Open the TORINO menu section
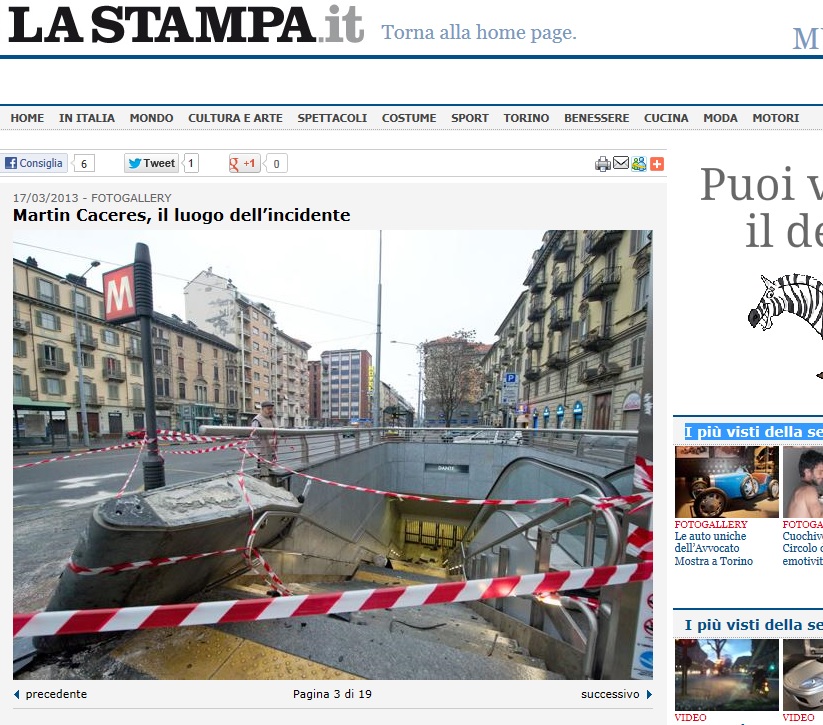The width and height of the screenshot is (823, 725). coord(526,118)
